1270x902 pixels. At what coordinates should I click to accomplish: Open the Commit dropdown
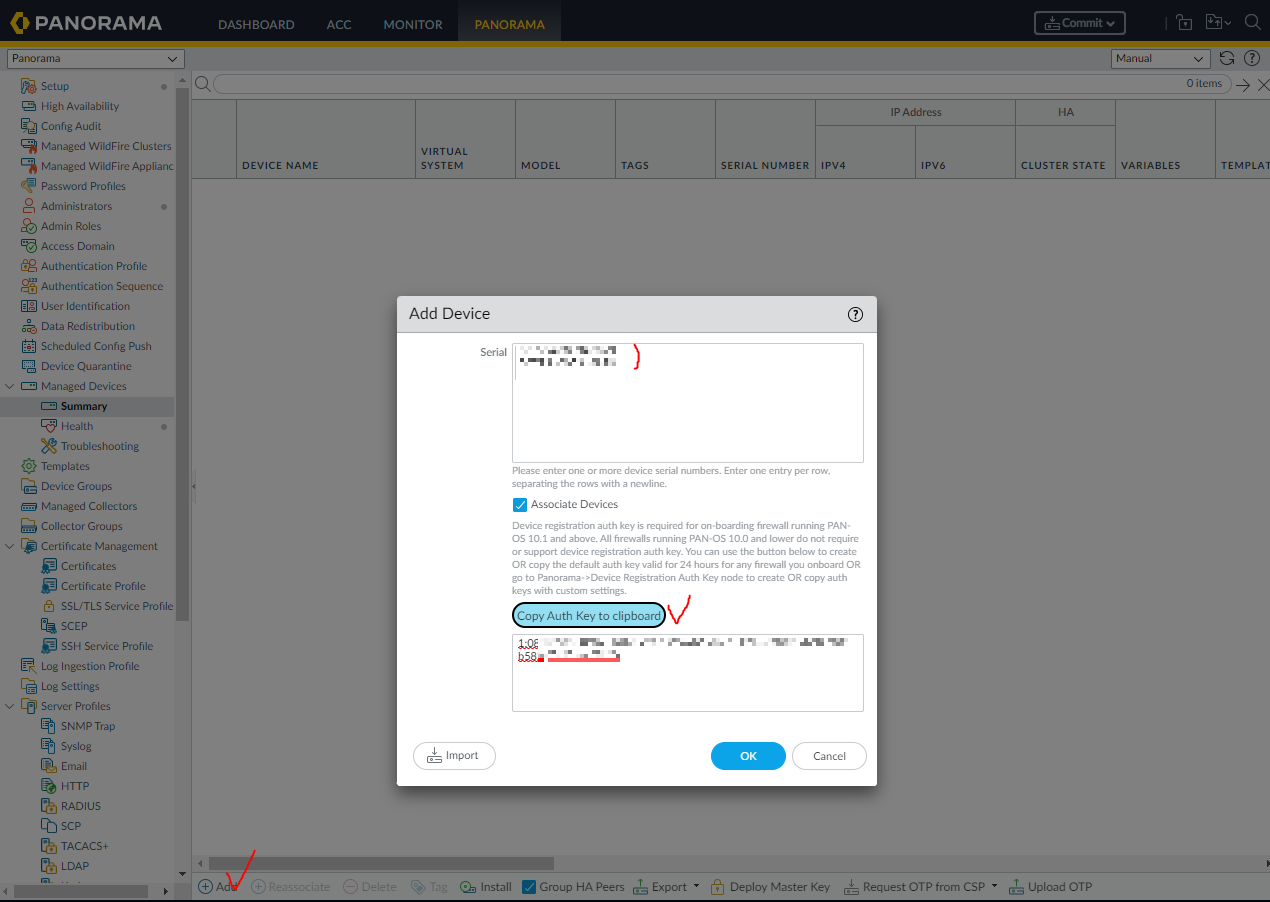pos(1080,23)
